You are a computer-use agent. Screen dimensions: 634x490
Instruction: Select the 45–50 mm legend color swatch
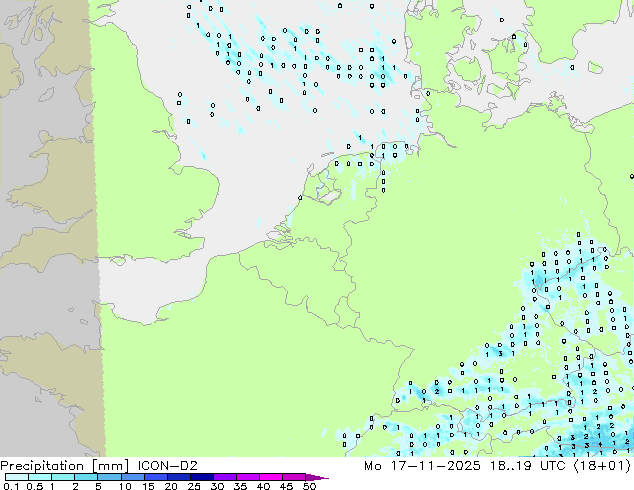[x=294, y=477]
